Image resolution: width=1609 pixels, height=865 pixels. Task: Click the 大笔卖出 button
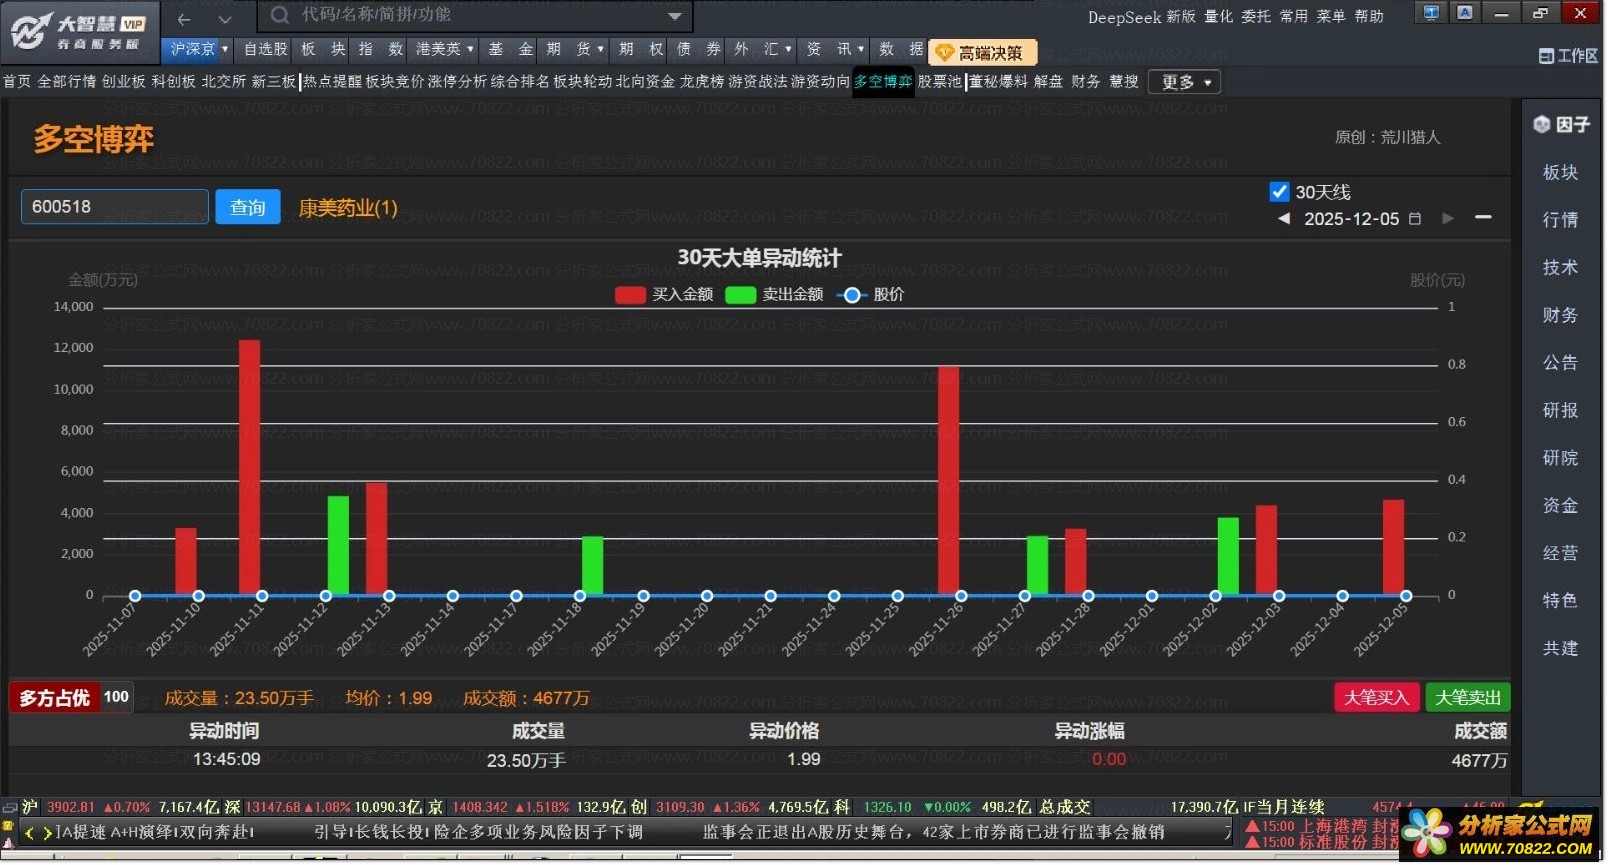tap(1467, 698)
